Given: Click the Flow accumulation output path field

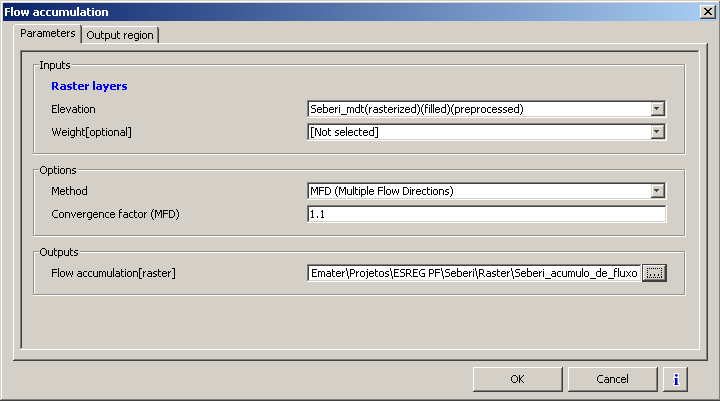Looking at the screenshot, I should [x=473, y=273].
